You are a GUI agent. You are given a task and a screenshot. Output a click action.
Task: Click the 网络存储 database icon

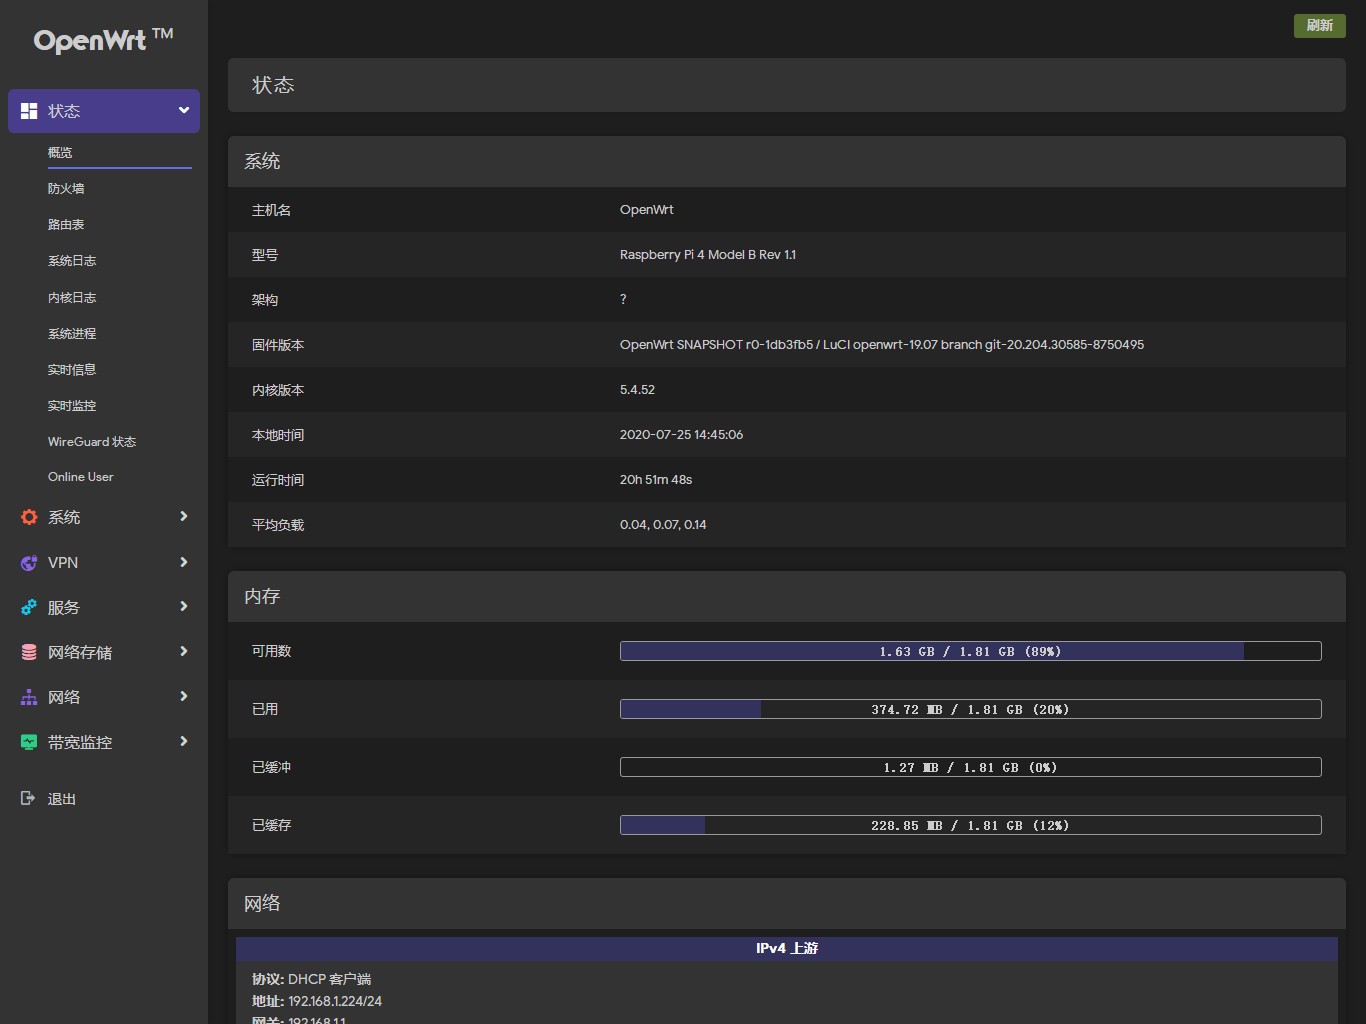[29, 652]
